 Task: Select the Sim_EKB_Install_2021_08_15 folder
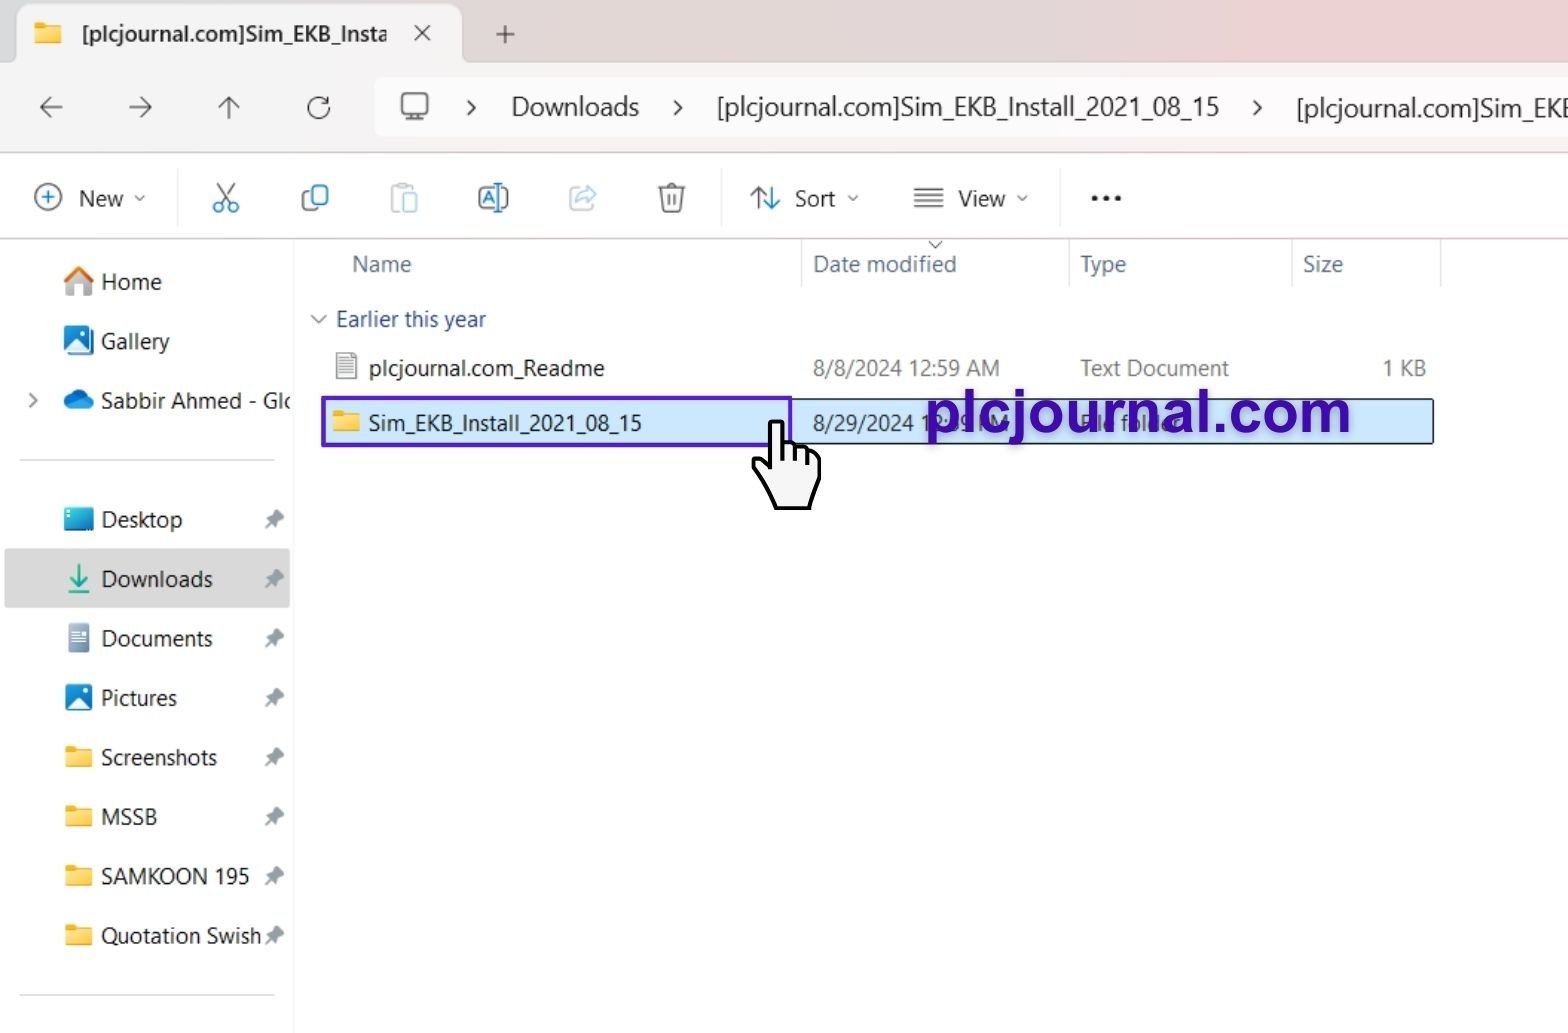505,422
